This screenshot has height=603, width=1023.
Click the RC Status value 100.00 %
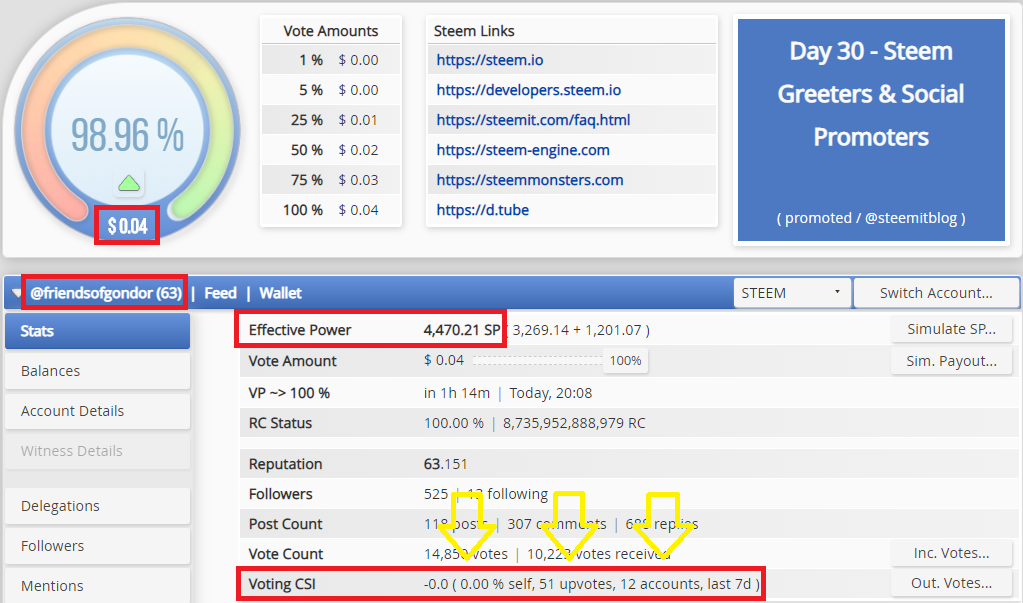click(x=453, y=423)
